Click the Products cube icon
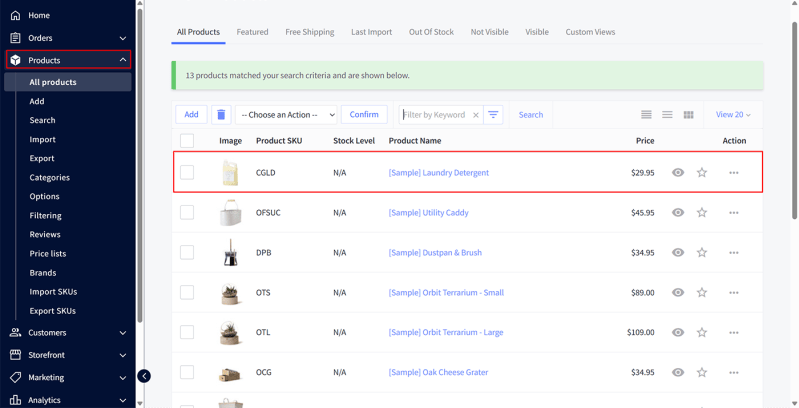799x408 pixels. pyautogui.click(x=16, y=60)
